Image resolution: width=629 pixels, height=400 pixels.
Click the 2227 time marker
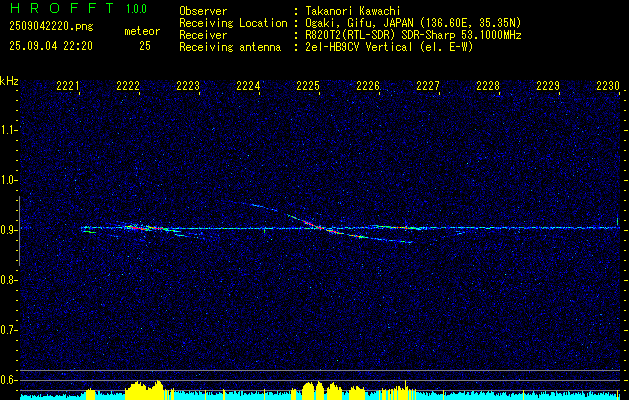(x=428, y=86)
